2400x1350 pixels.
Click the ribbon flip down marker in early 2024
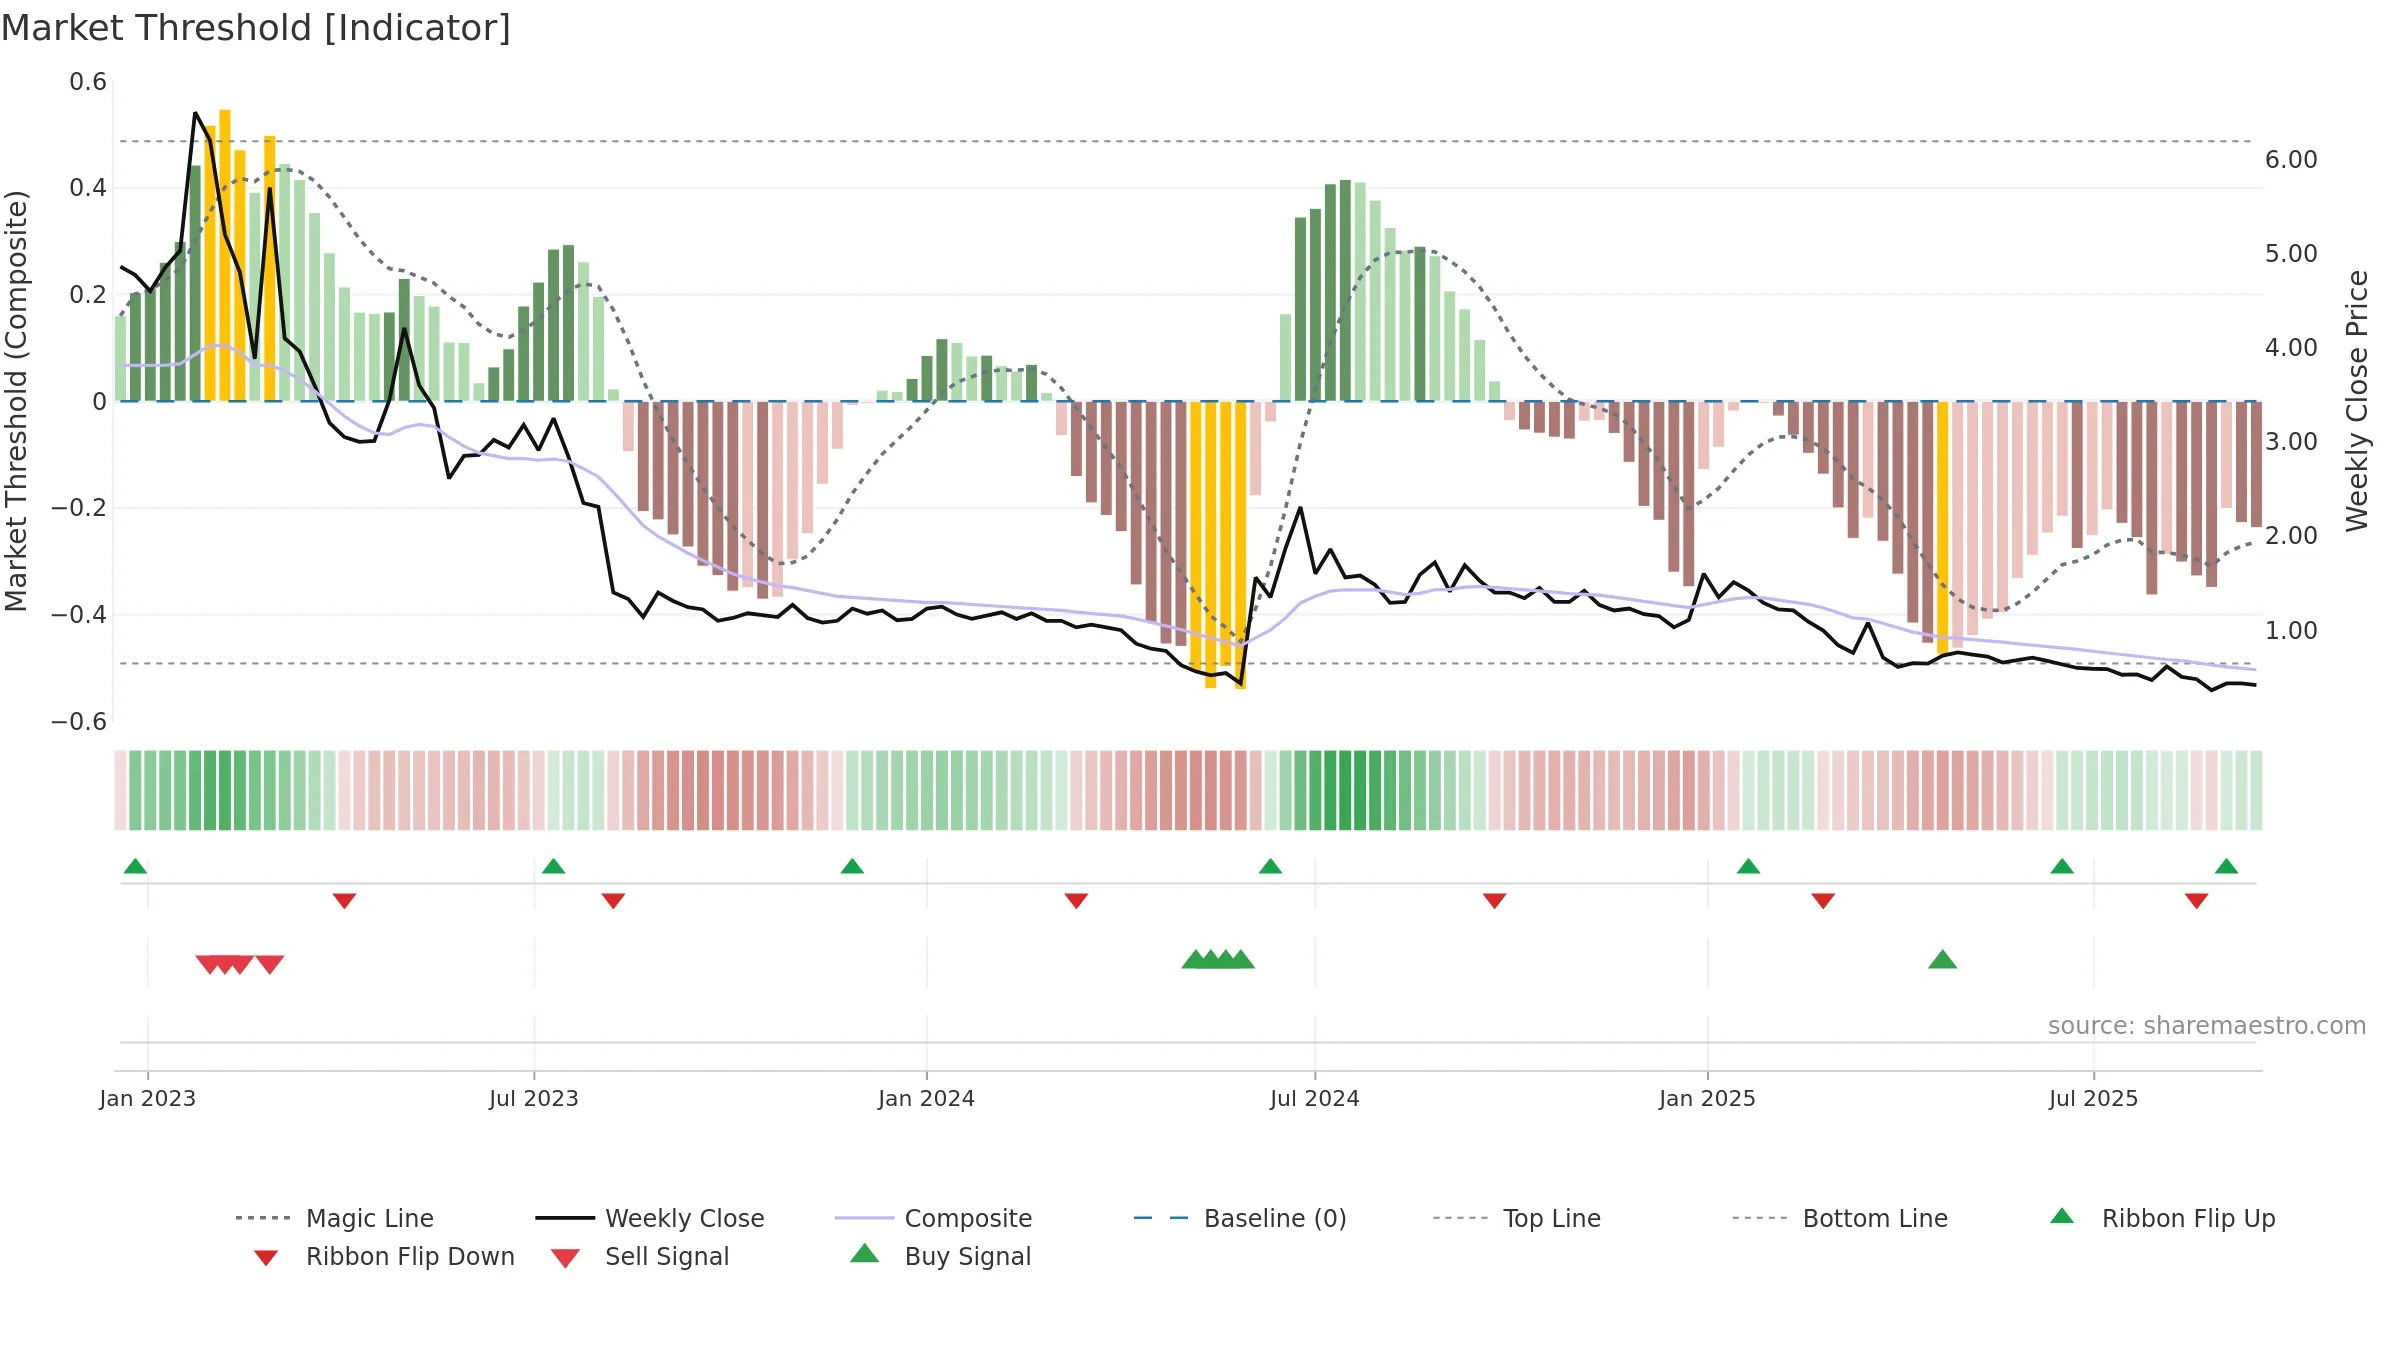[1076, 901]
